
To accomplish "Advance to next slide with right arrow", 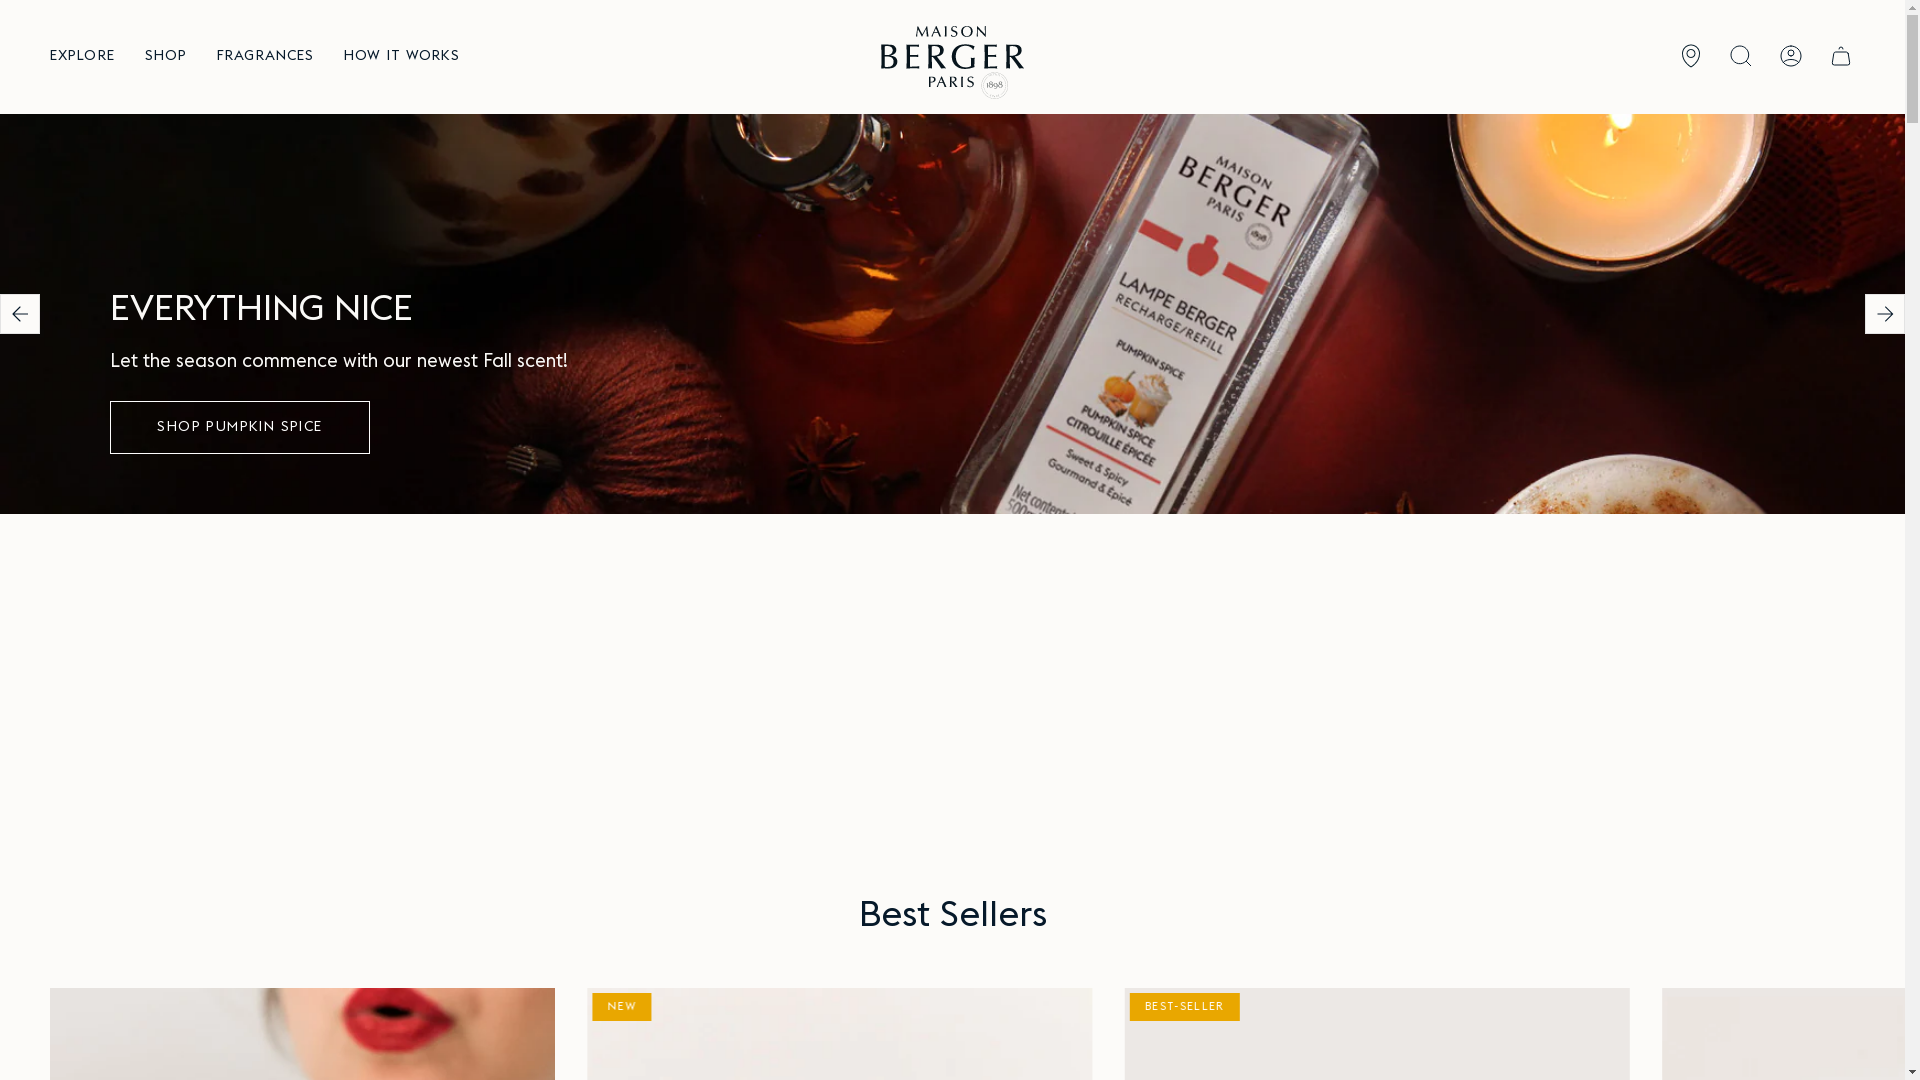I will (1884, 314).
